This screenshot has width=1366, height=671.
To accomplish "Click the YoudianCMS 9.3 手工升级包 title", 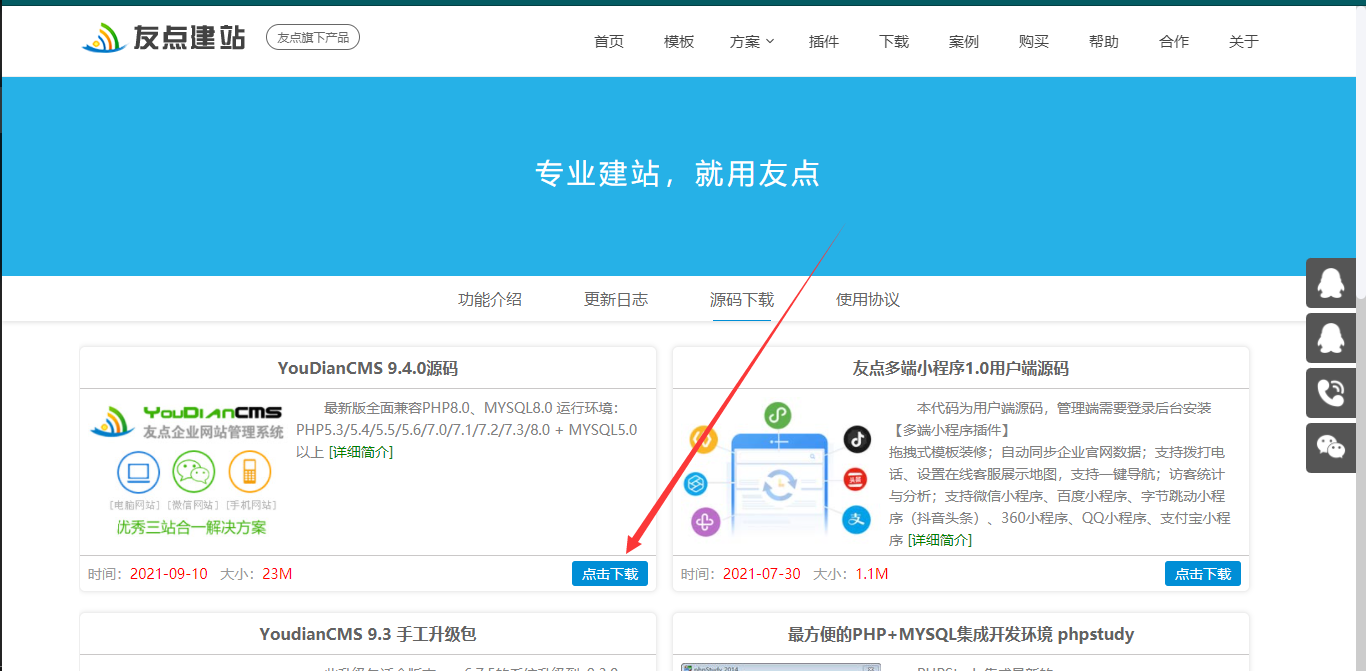I will click(x=368, y=634).
